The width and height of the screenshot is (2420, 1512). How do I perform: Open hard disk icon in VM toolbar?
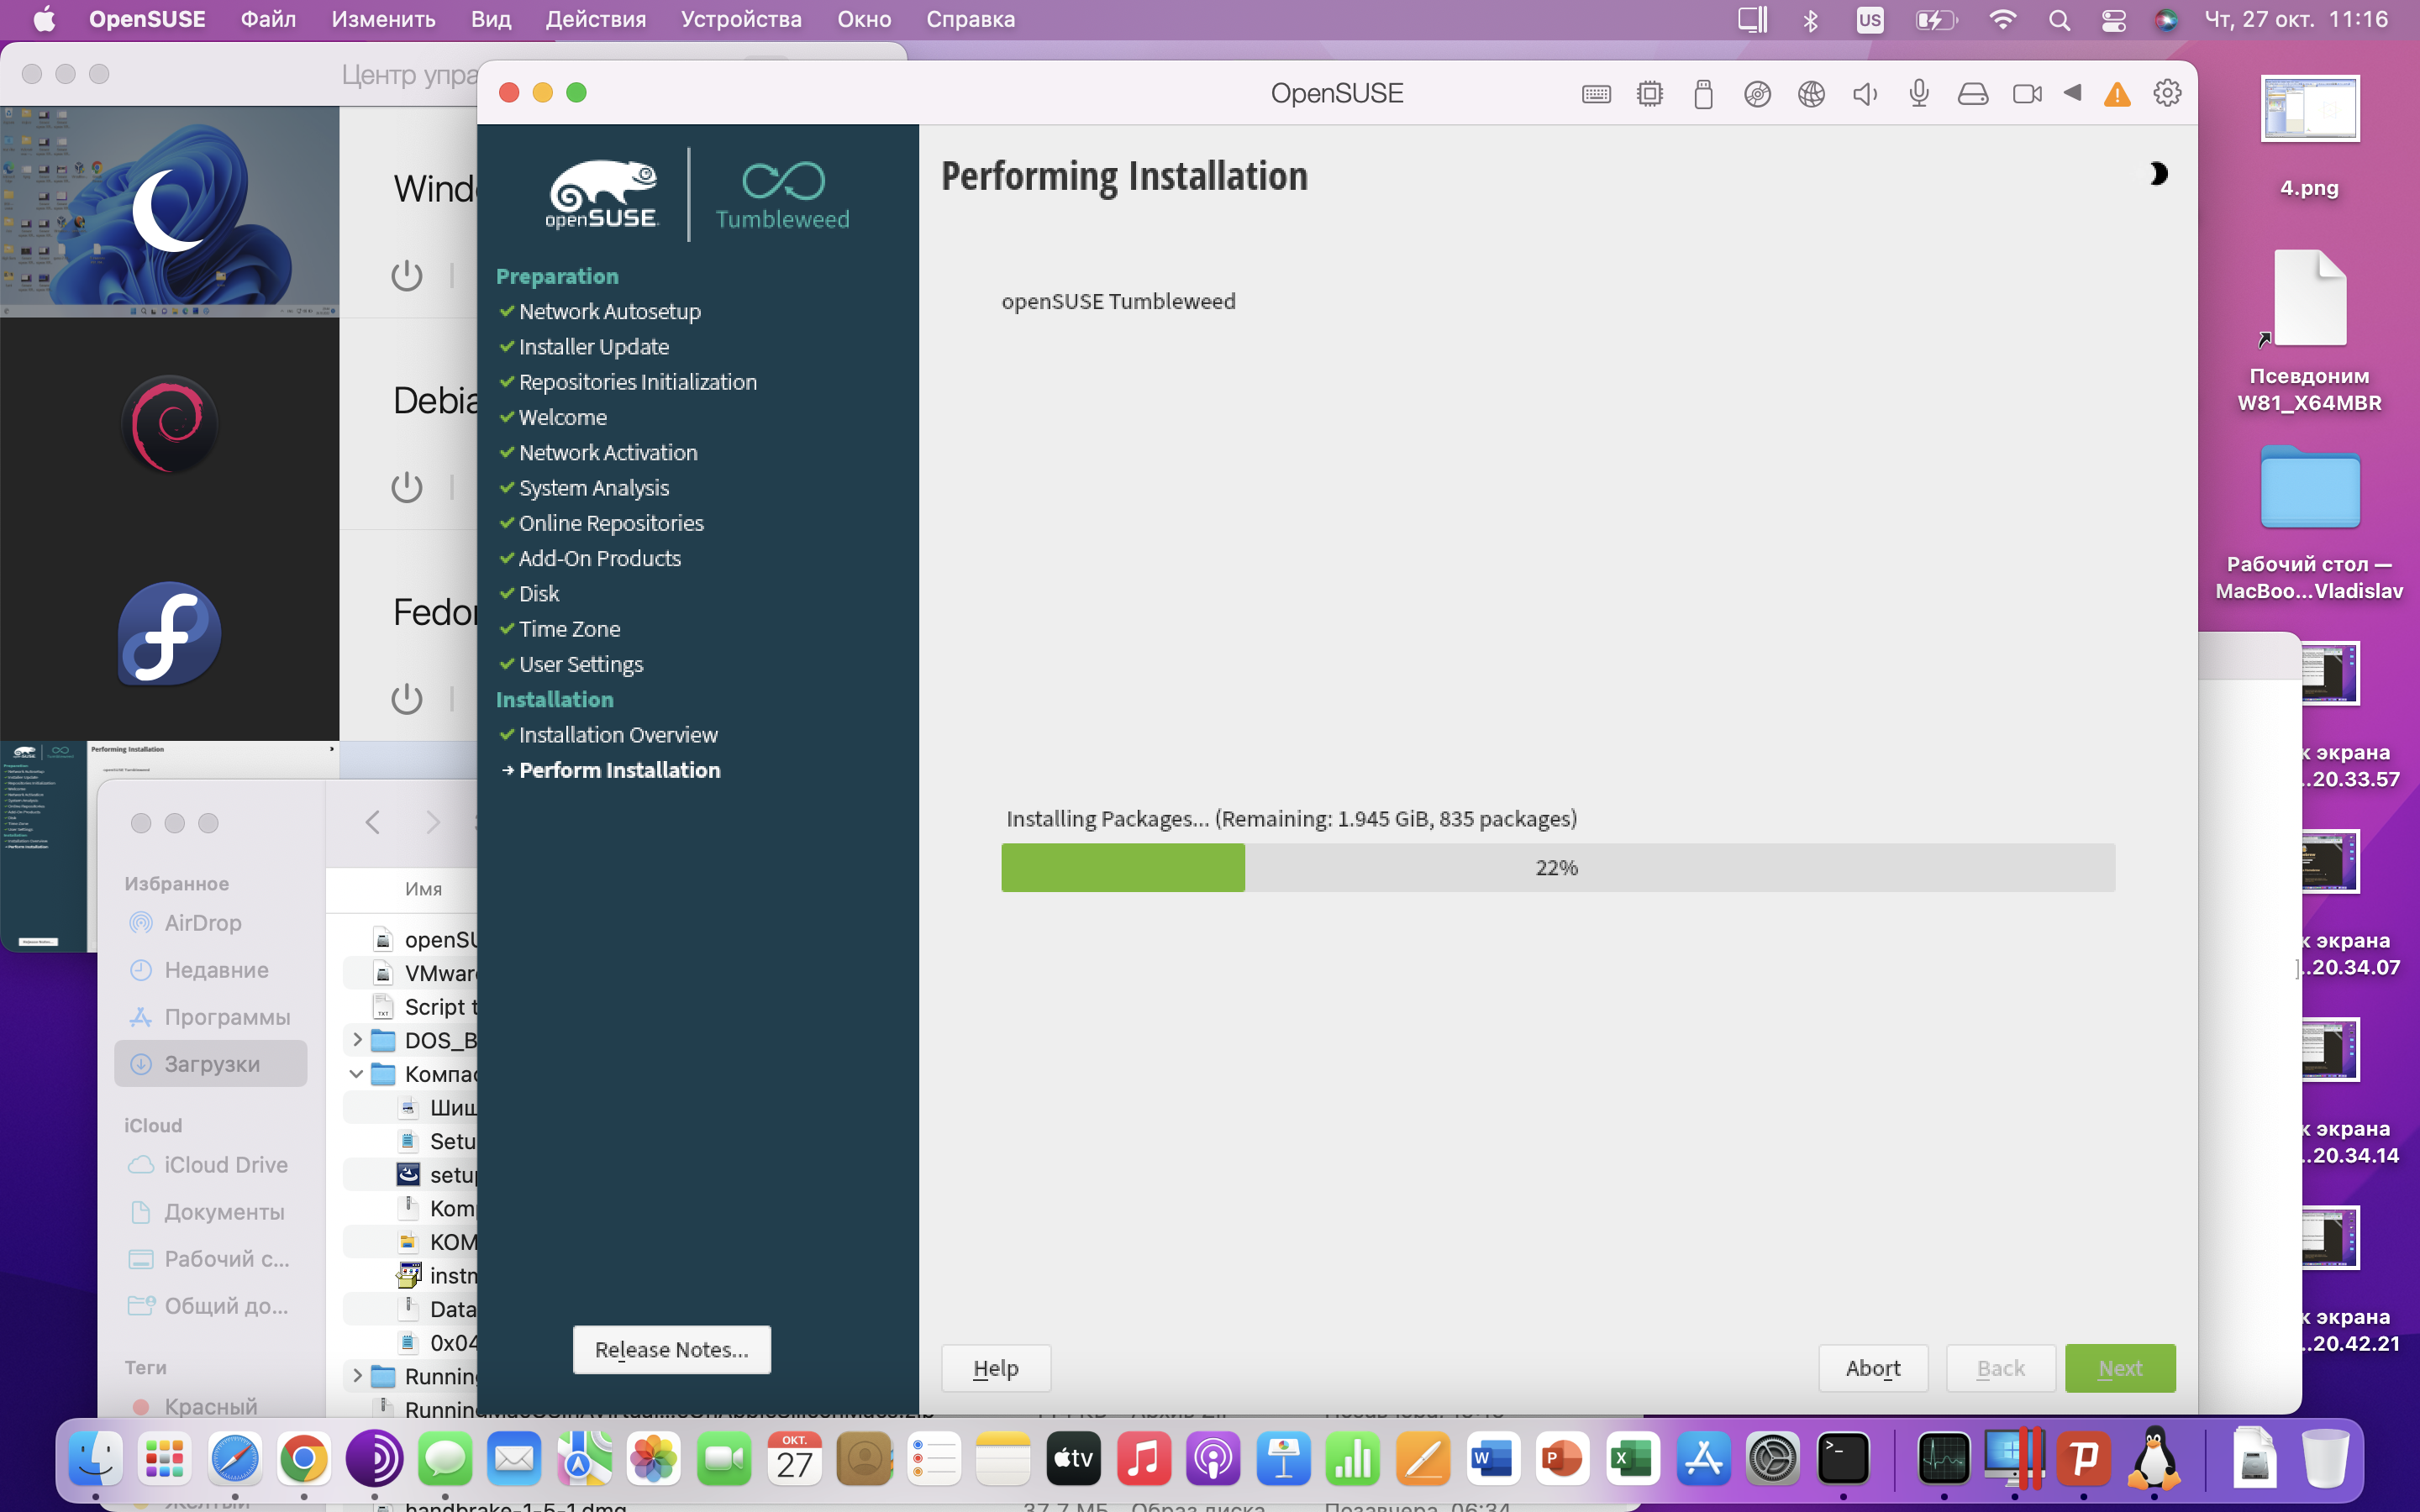coord(1973,94)
